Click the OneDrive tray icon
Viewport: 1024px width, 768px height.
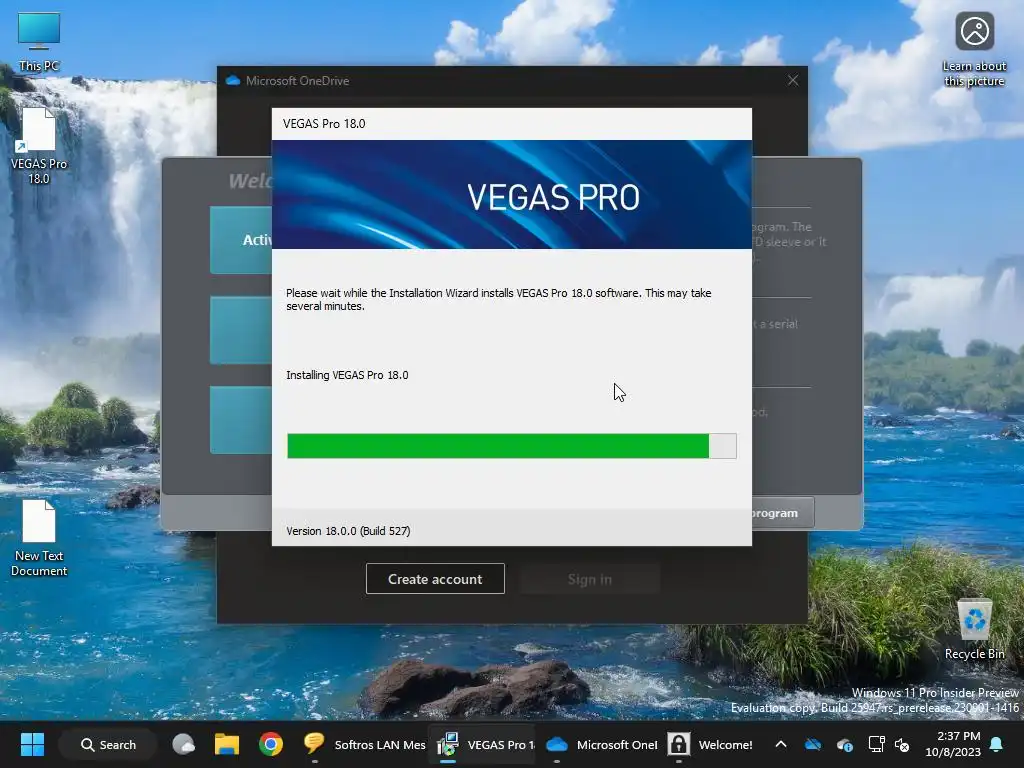click(813, 744)
